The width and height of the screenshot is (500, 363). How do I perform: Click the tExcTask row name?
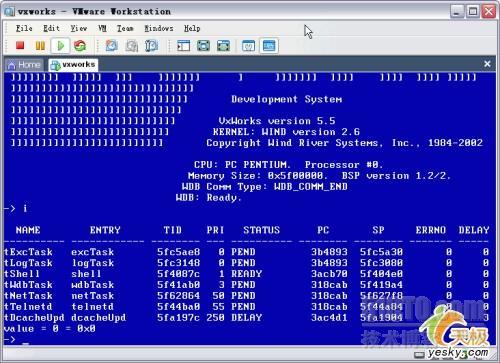click(x=28, y=252)
